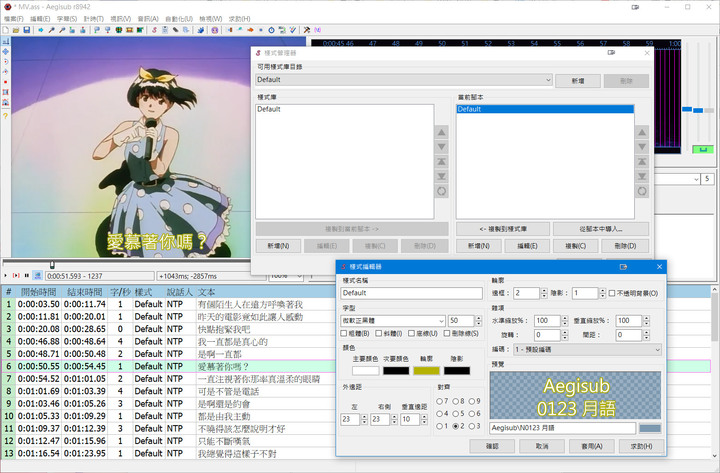
Task: Select alignment radio button 7
Action: click(x=442, y=401)
